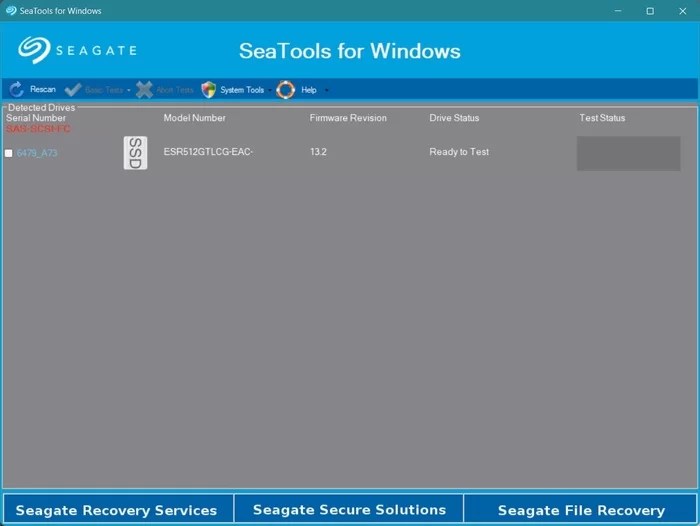This screenshot has height=526, width=700.
Task: Click the Help lifebuoy icon
Action: (x=286, y=90)
